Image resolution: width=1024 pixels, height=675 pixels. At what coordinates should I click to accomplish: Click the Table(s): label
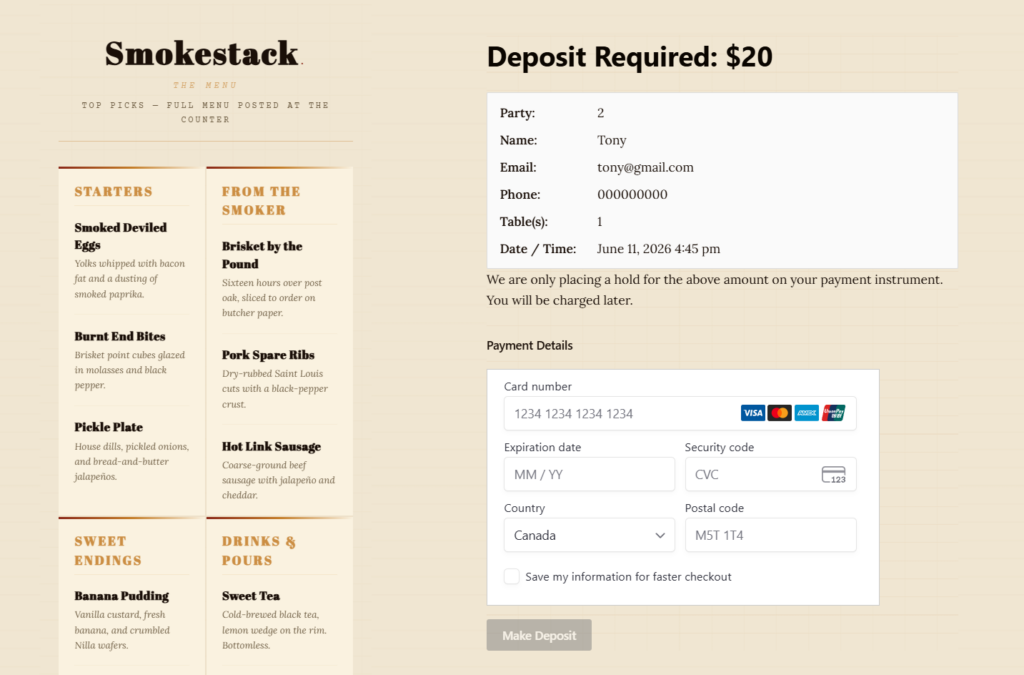(x=524, y=222)
